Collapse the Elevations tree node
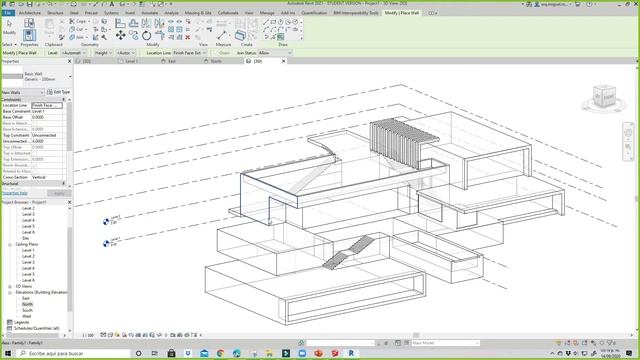Viewport: 640px width, 360px height. pos(10,293)
